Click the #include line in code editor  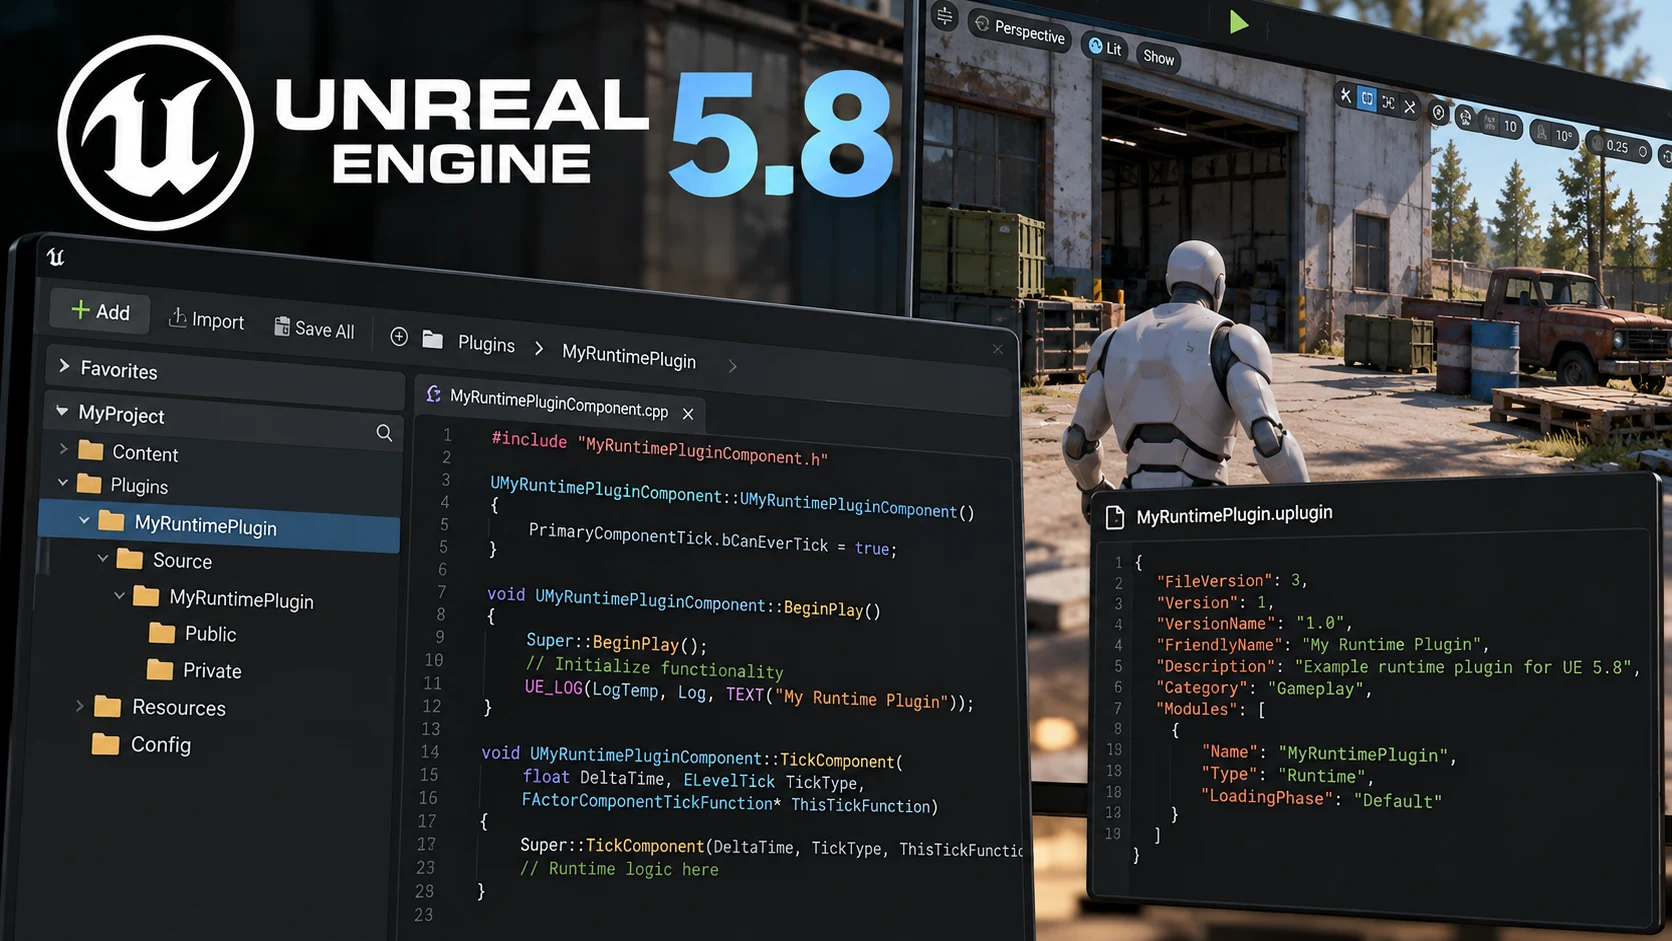tap(659, 448)
